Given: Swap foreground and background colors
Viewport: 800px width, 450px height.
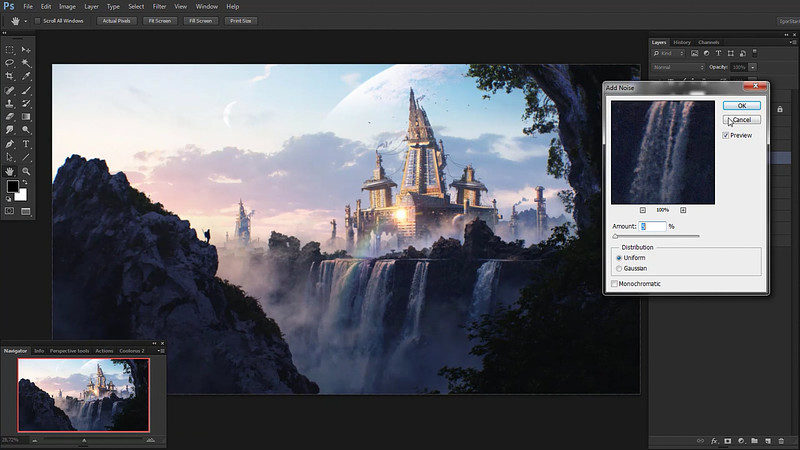Looking at the screenshot, I should [24, 182].
